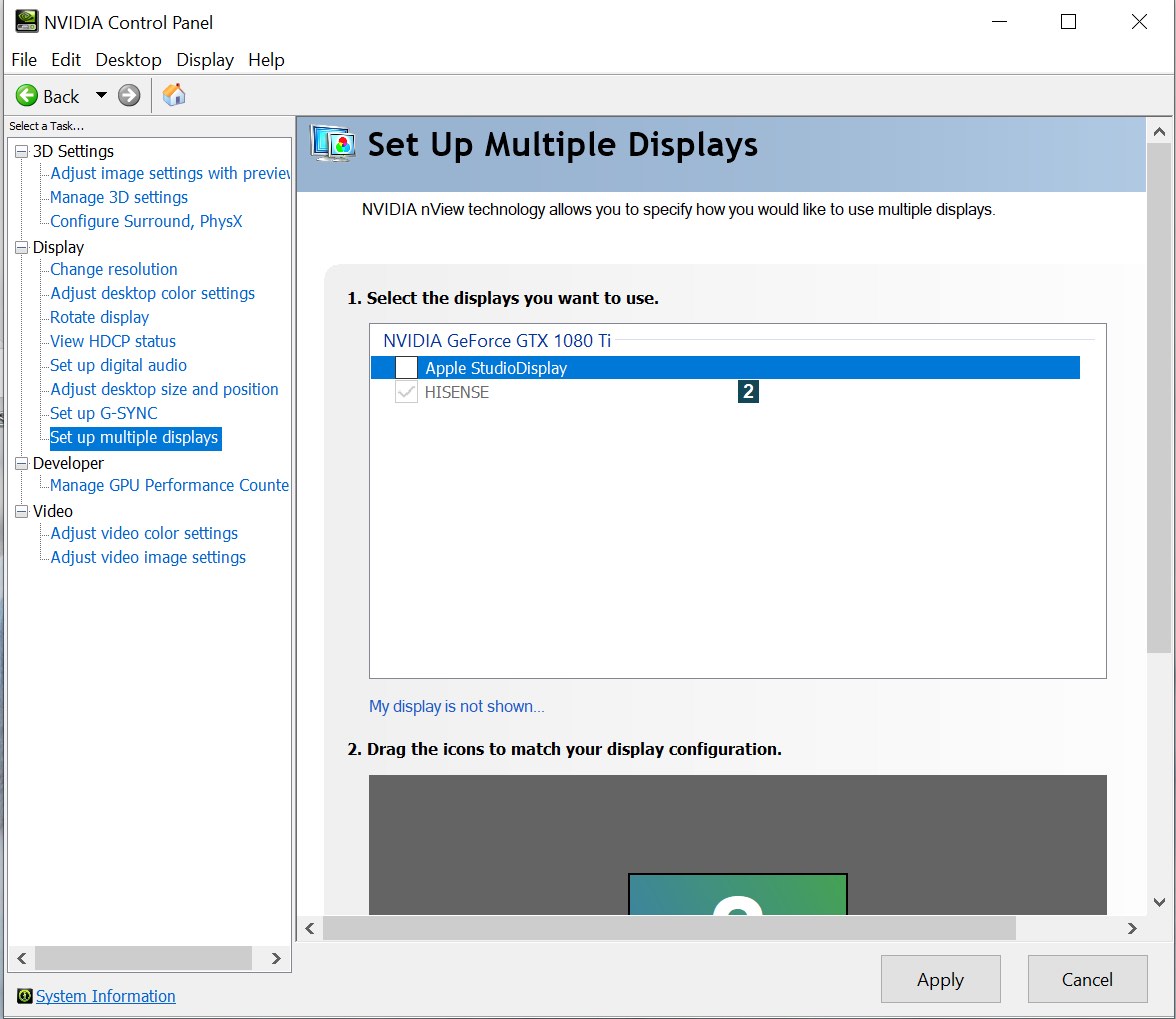Collapse the 3D Settings tree node
Screen dimensions: 1176x1019
(22, 151)
